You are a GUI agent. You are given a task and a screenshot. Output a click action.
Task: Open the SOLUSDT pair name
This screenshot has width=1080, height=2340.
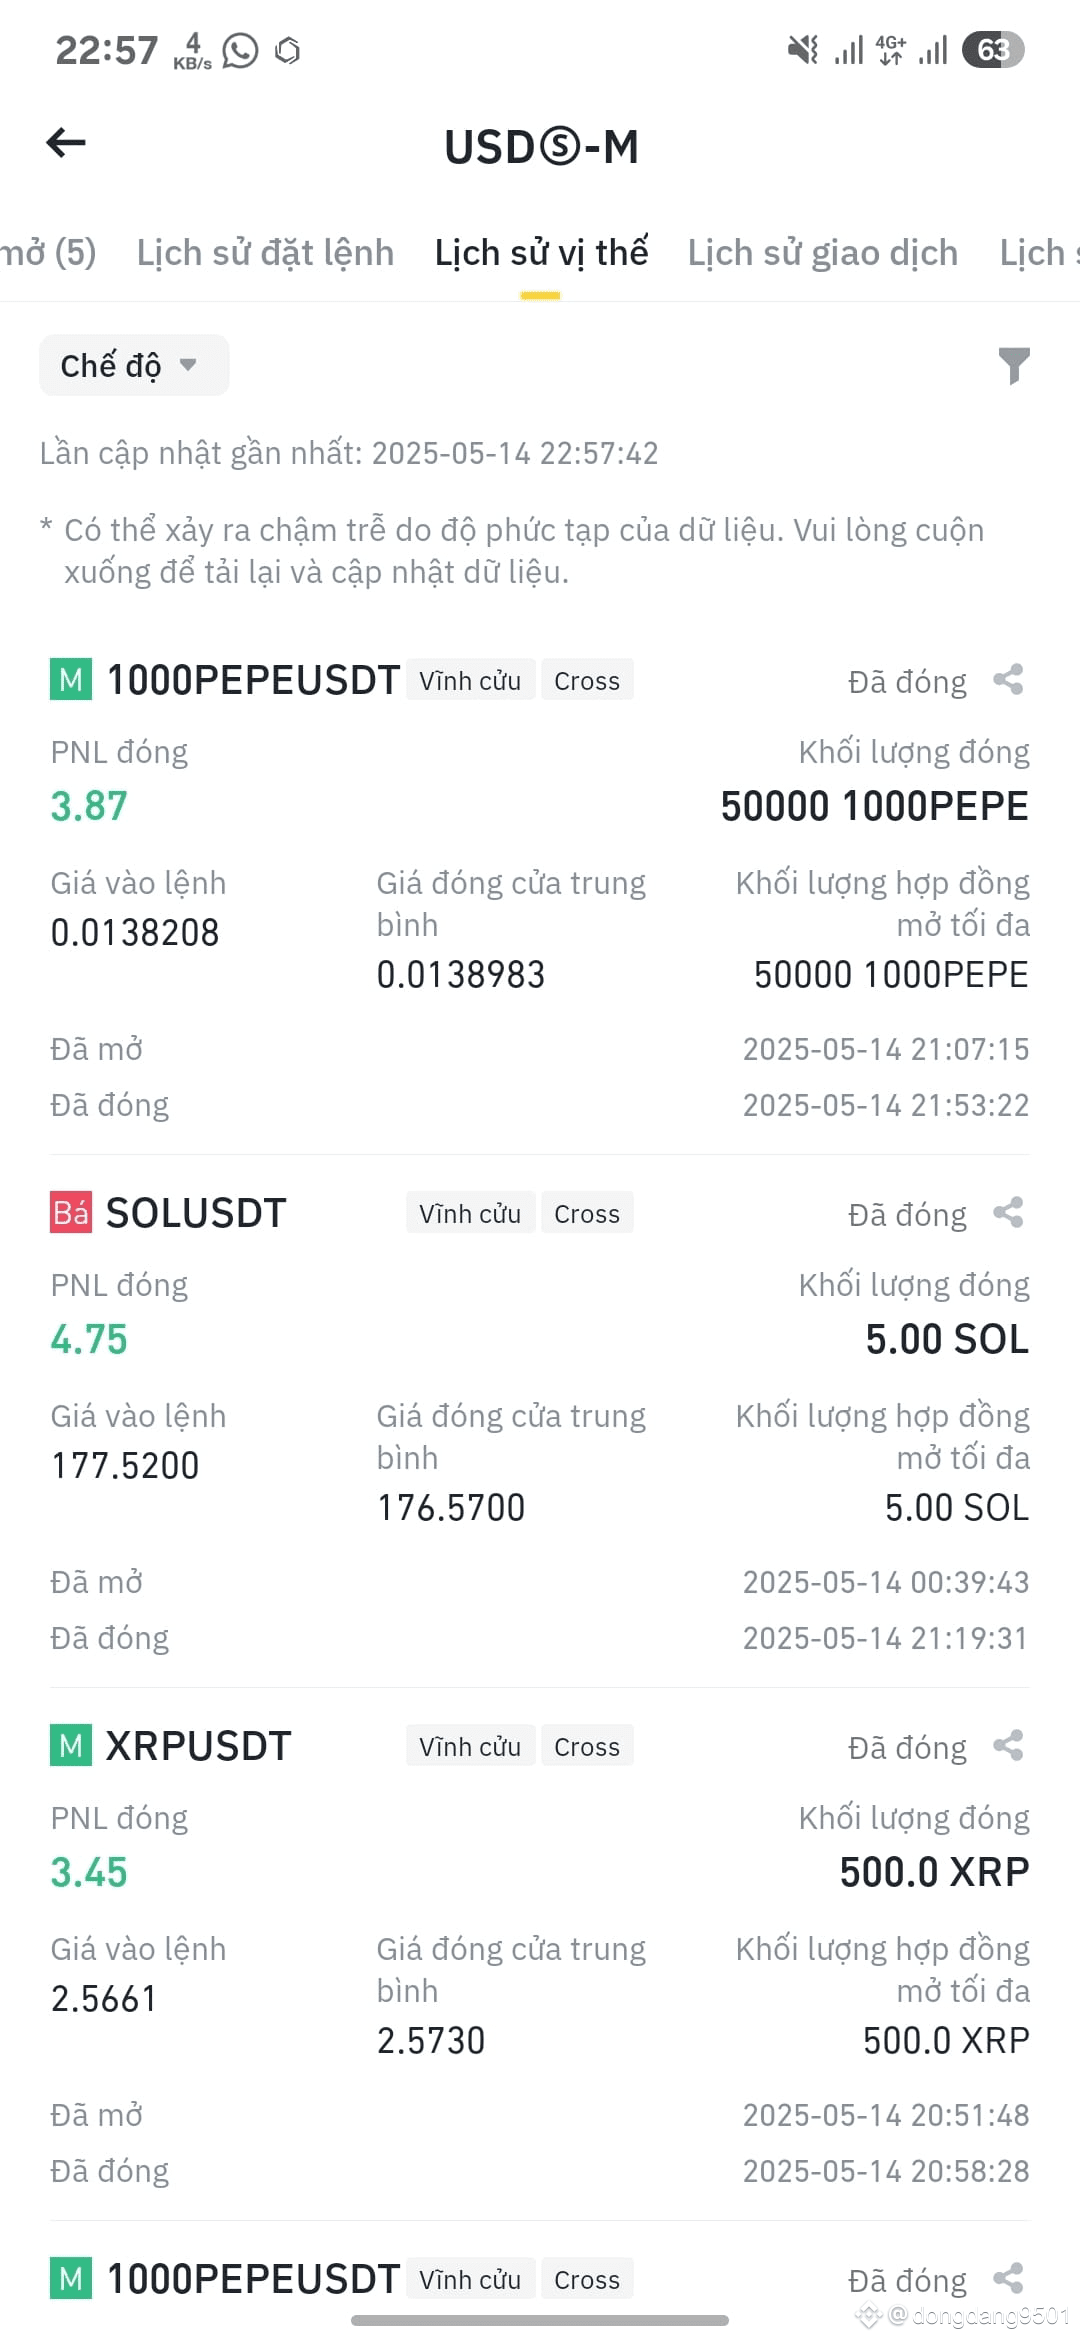pyautogui.click(x=196, y=1213)
